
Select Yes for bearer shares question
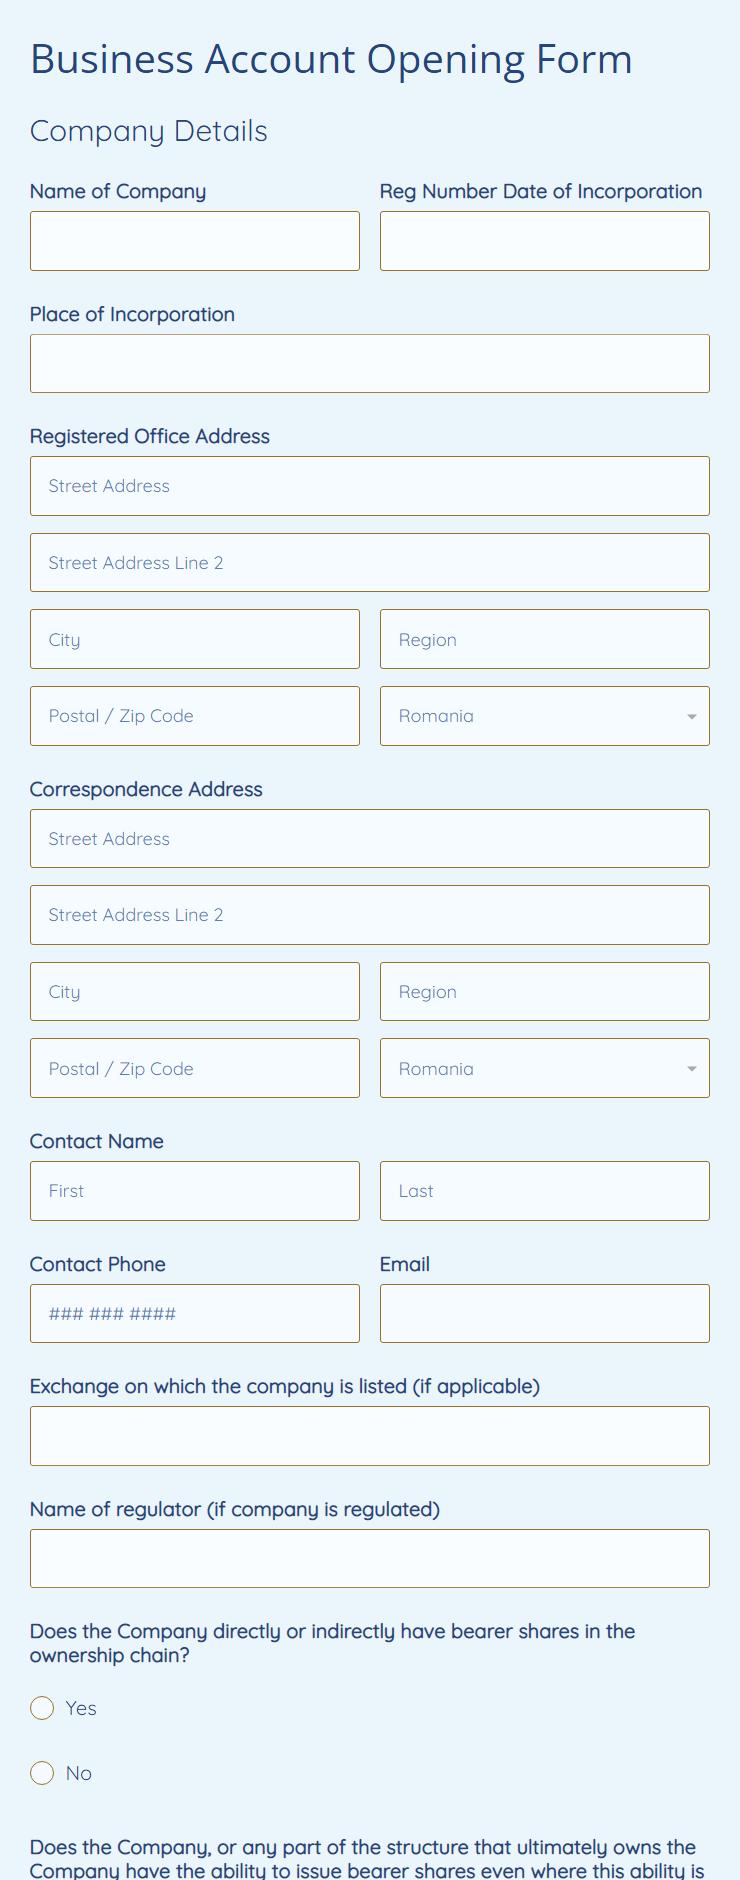pyautogui.click(x=42, y=1708)
